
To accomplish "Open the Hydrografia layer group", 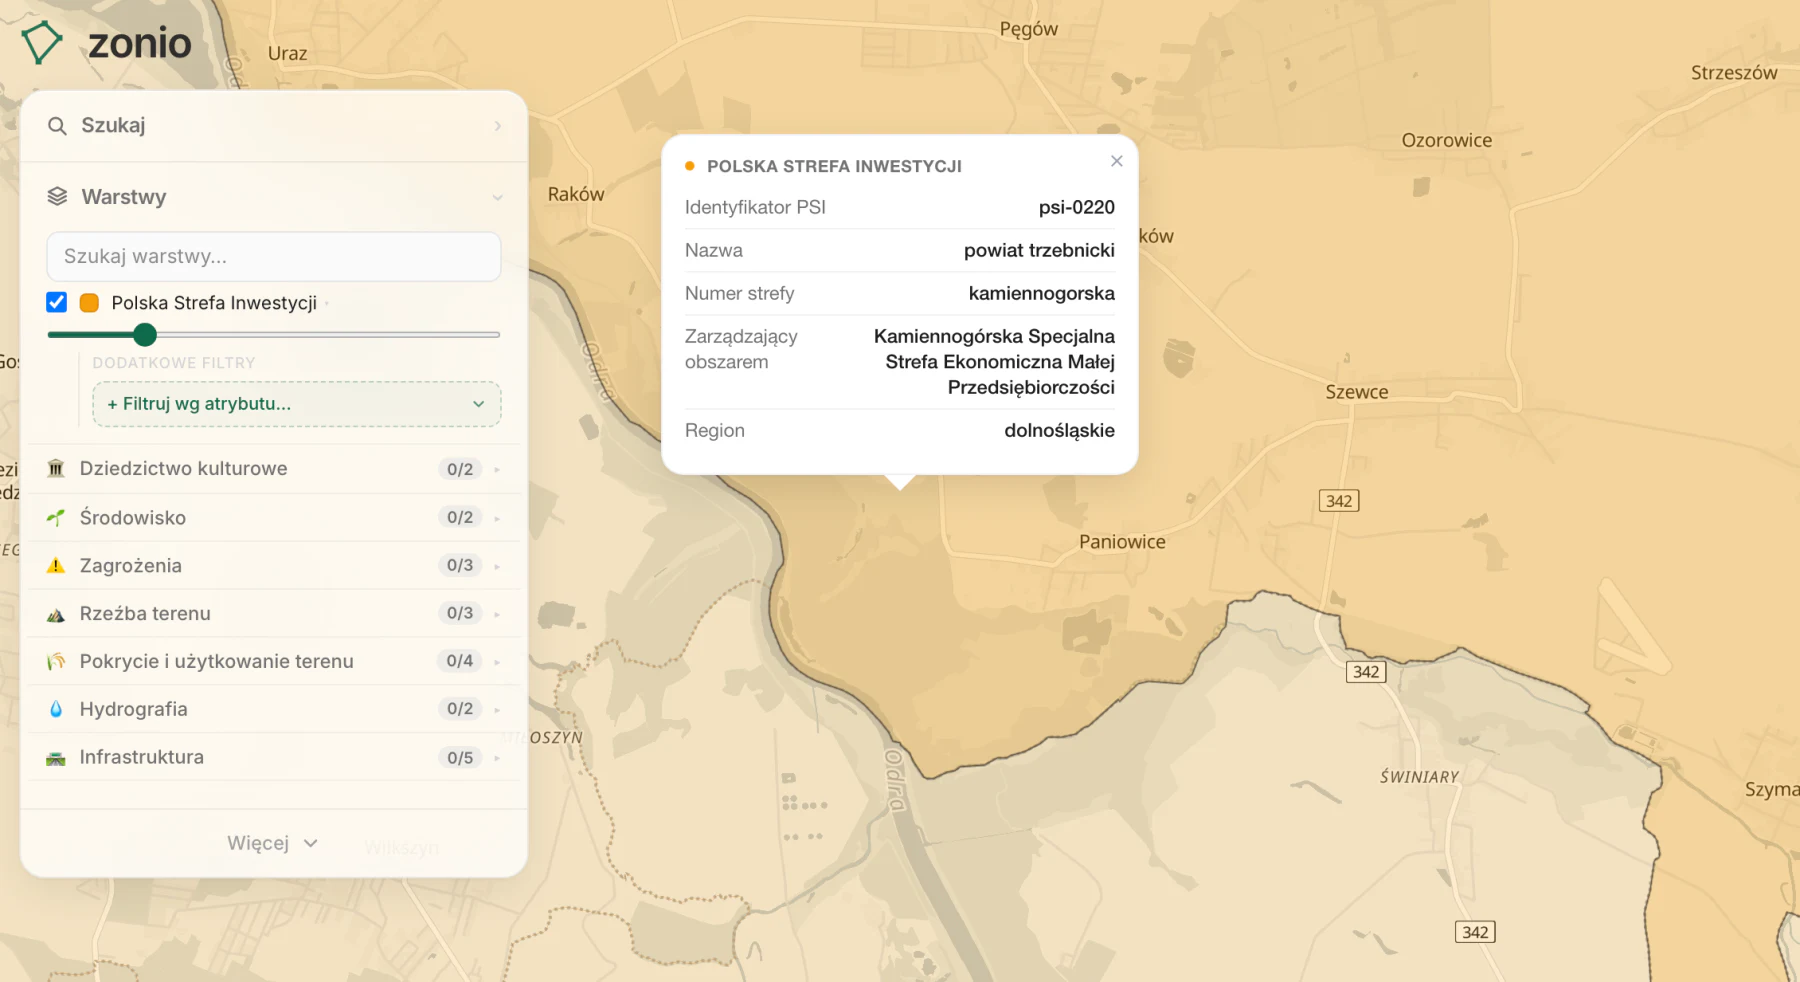I will click(274, 709).
